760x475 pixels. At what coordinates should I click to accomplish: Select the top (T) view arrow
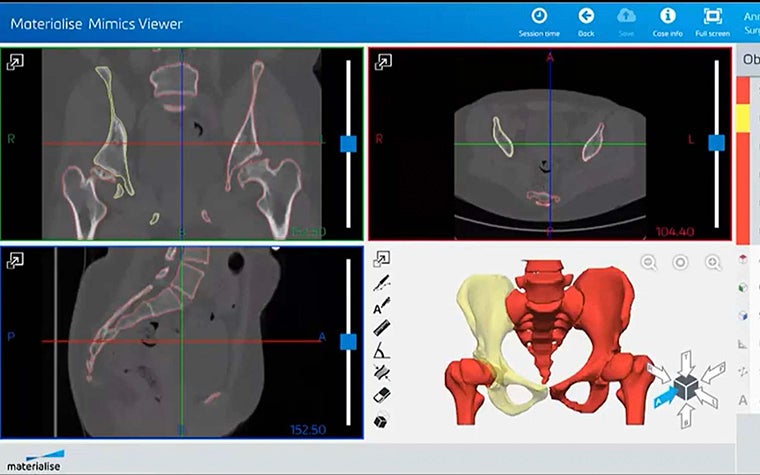click(687, 362)
